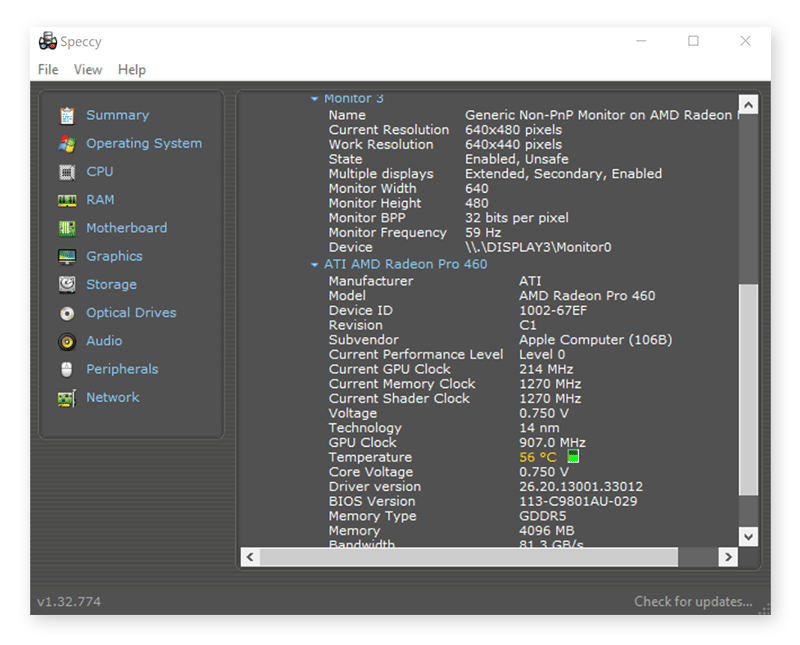This screenshot has width=800, height=645.
Task: Click the CPU chip icon
Action: click(x=67, y=172)
